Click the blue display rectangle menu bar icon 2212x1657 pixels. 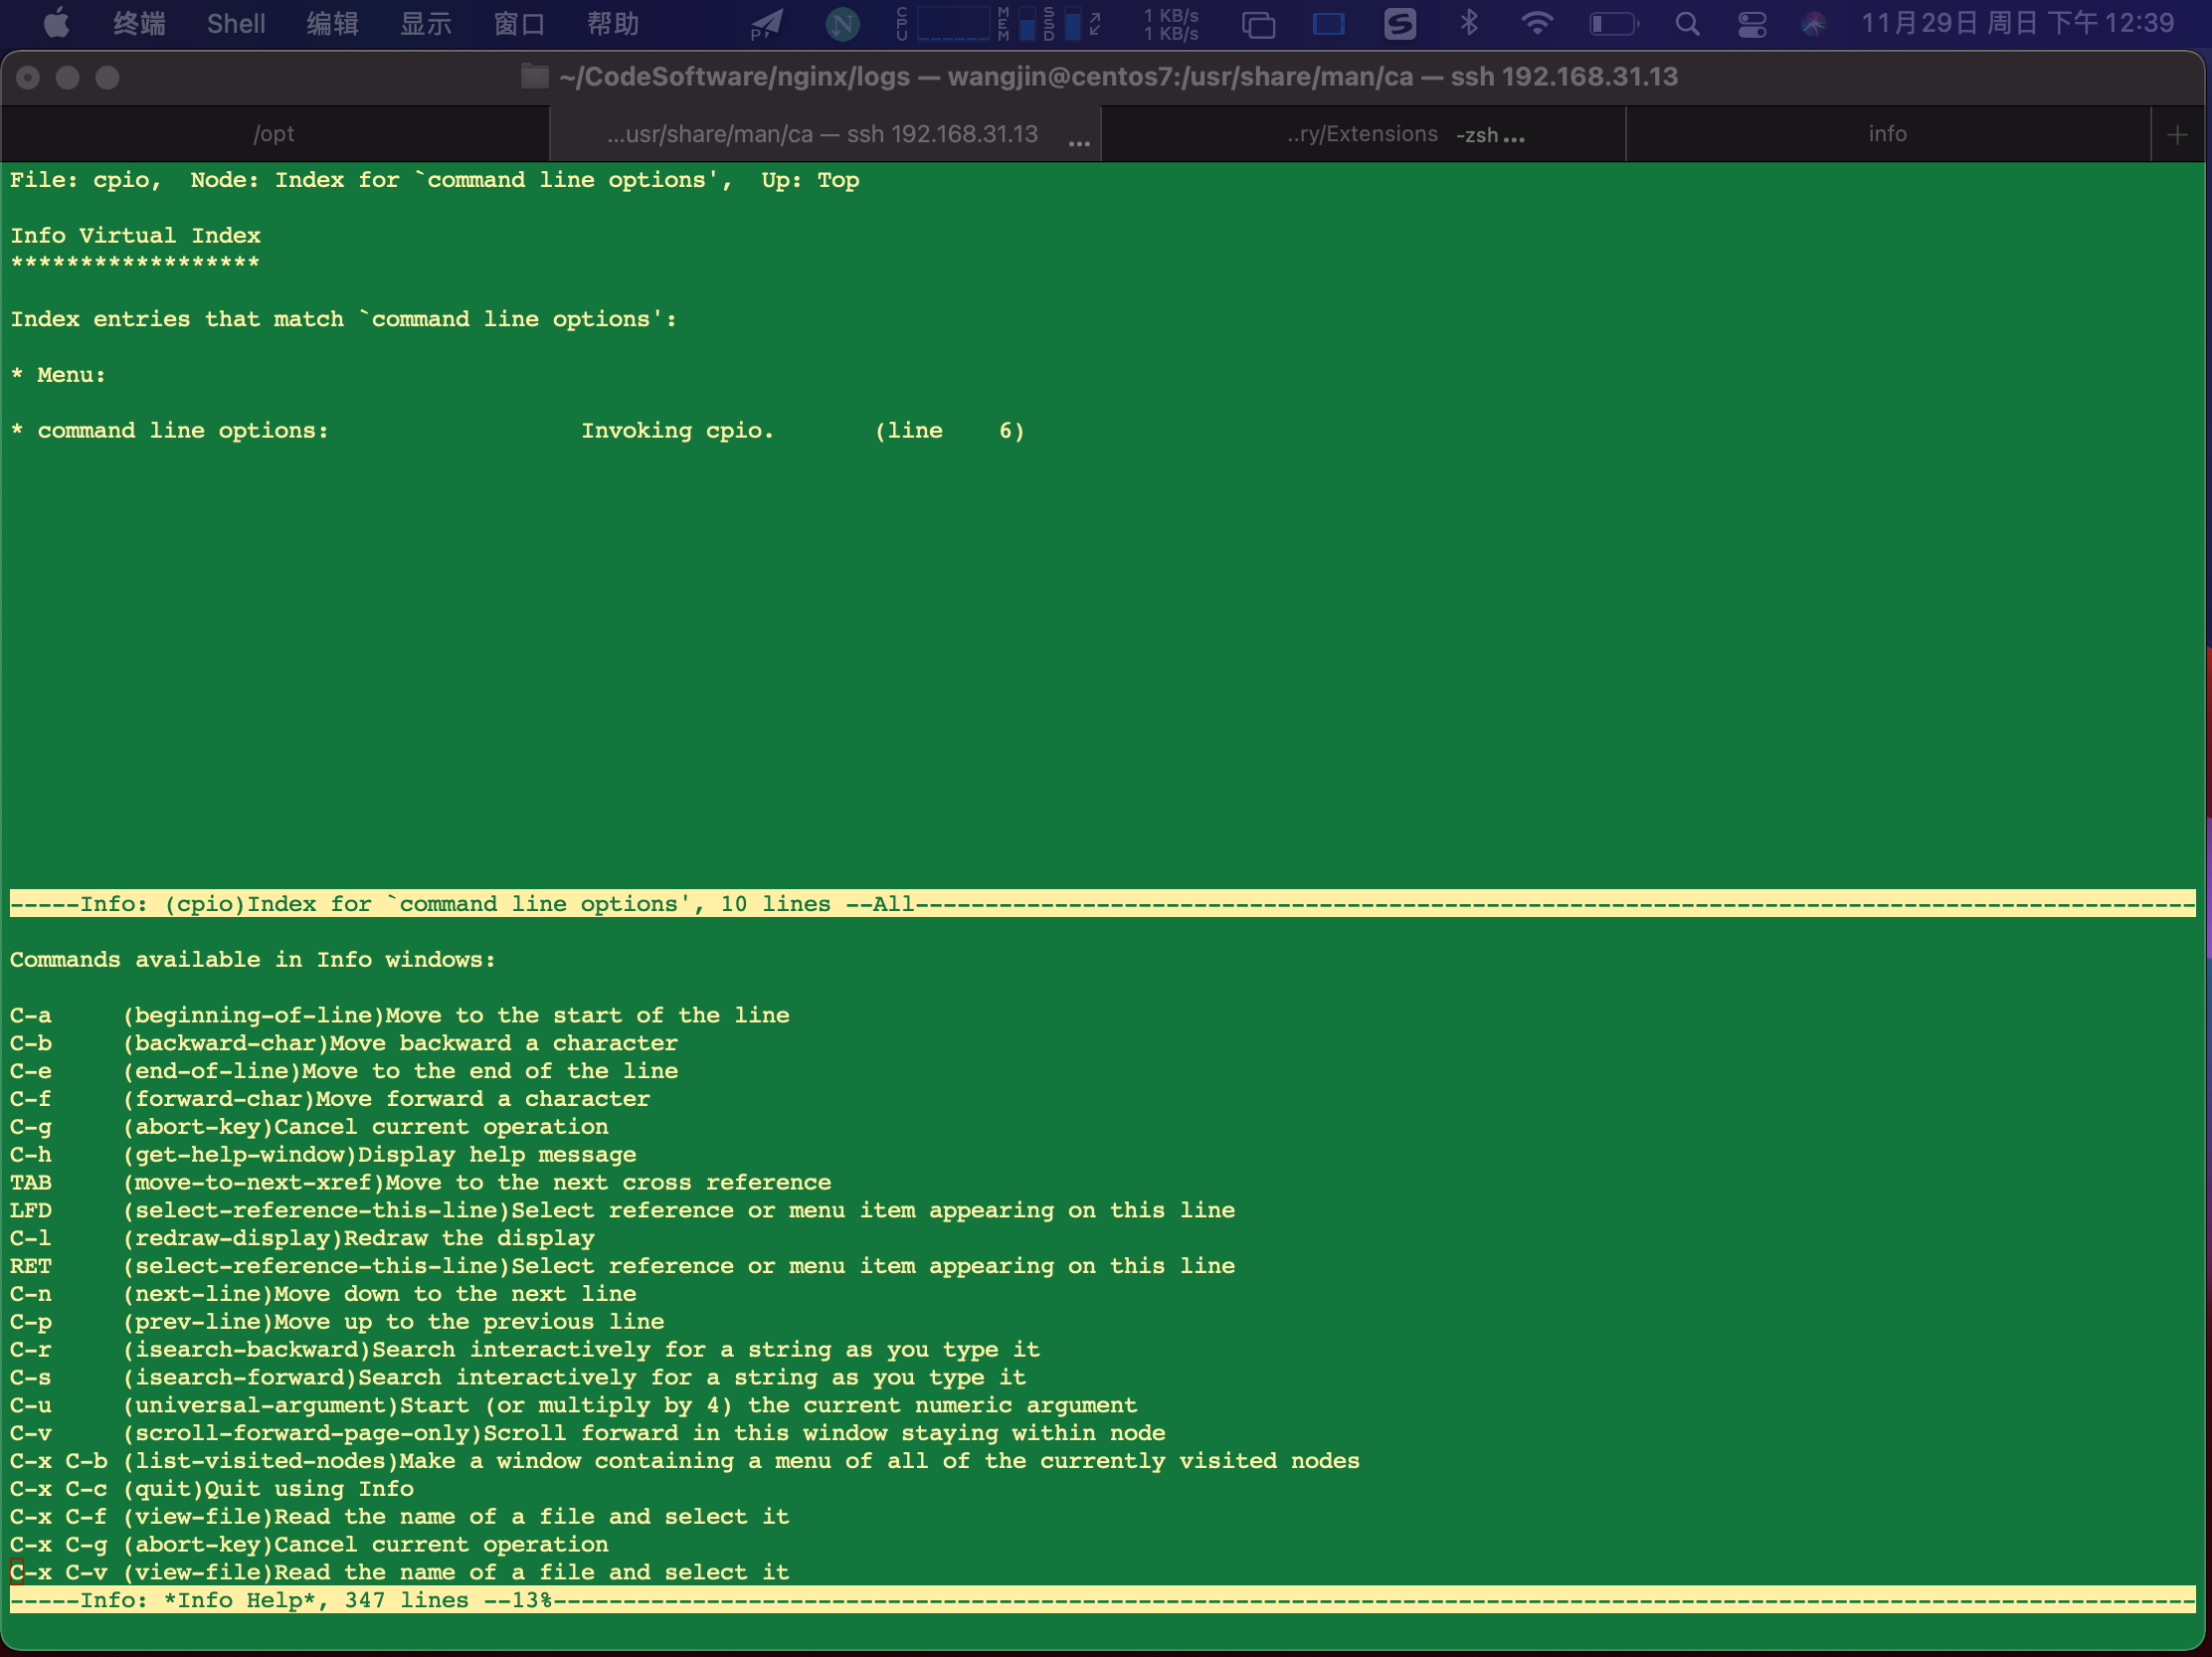point(1328,24)
